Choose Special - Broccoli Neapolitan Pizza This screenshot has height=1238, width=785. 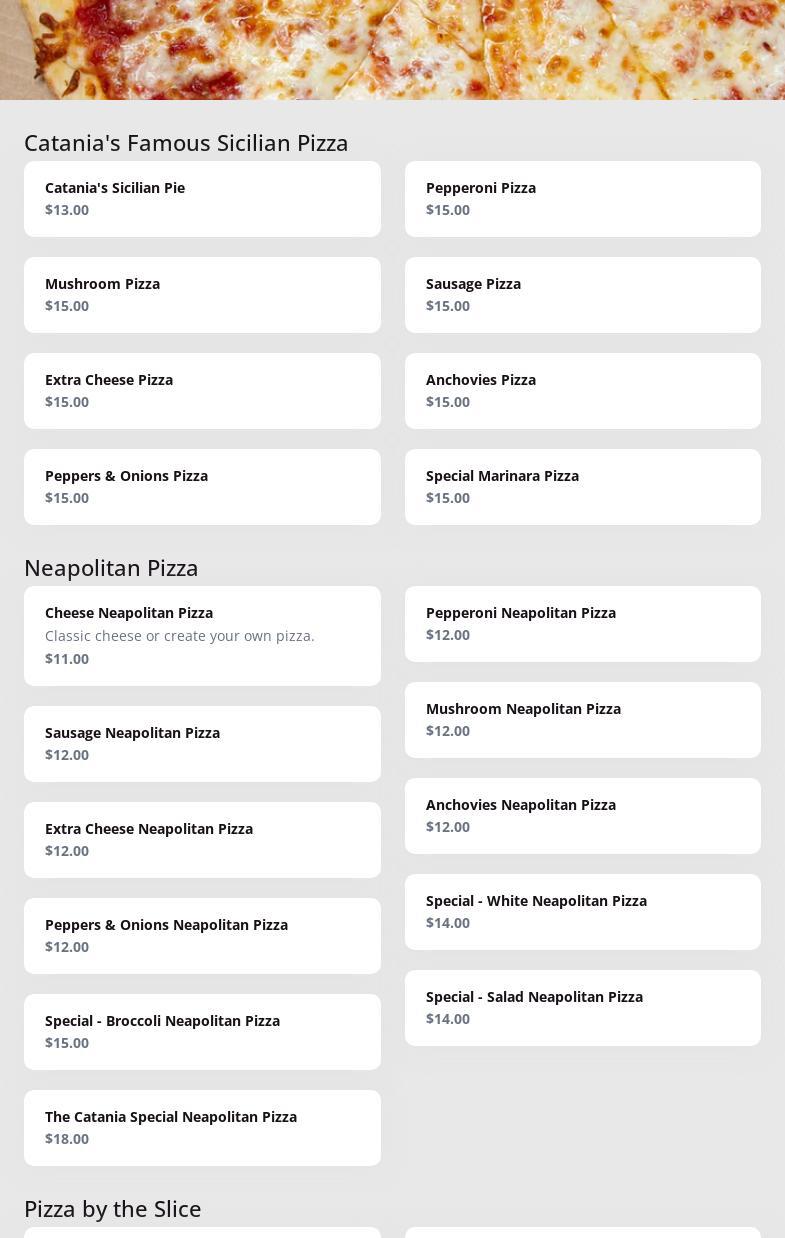(x=202, y=1032)
